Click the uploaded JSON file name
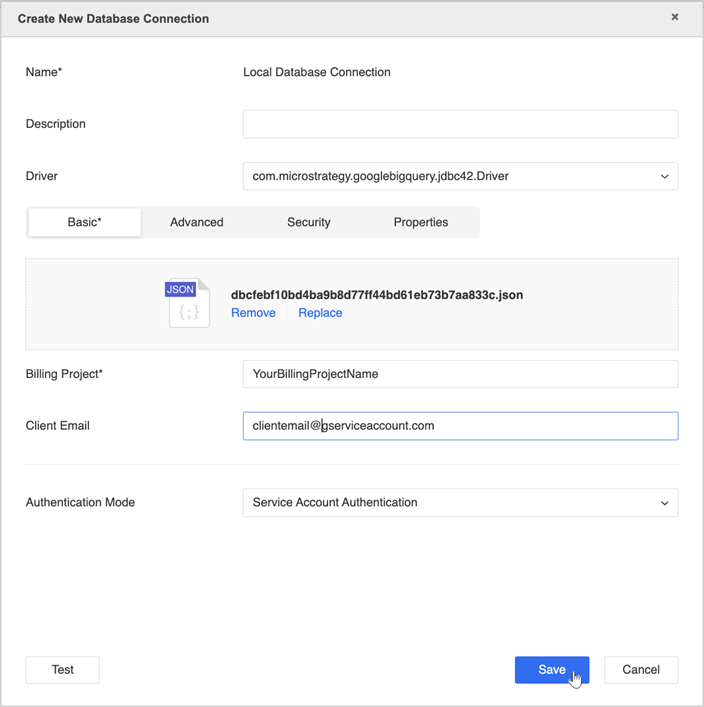The width and height of the screenshot is (704, 707). tap(377, 295)
